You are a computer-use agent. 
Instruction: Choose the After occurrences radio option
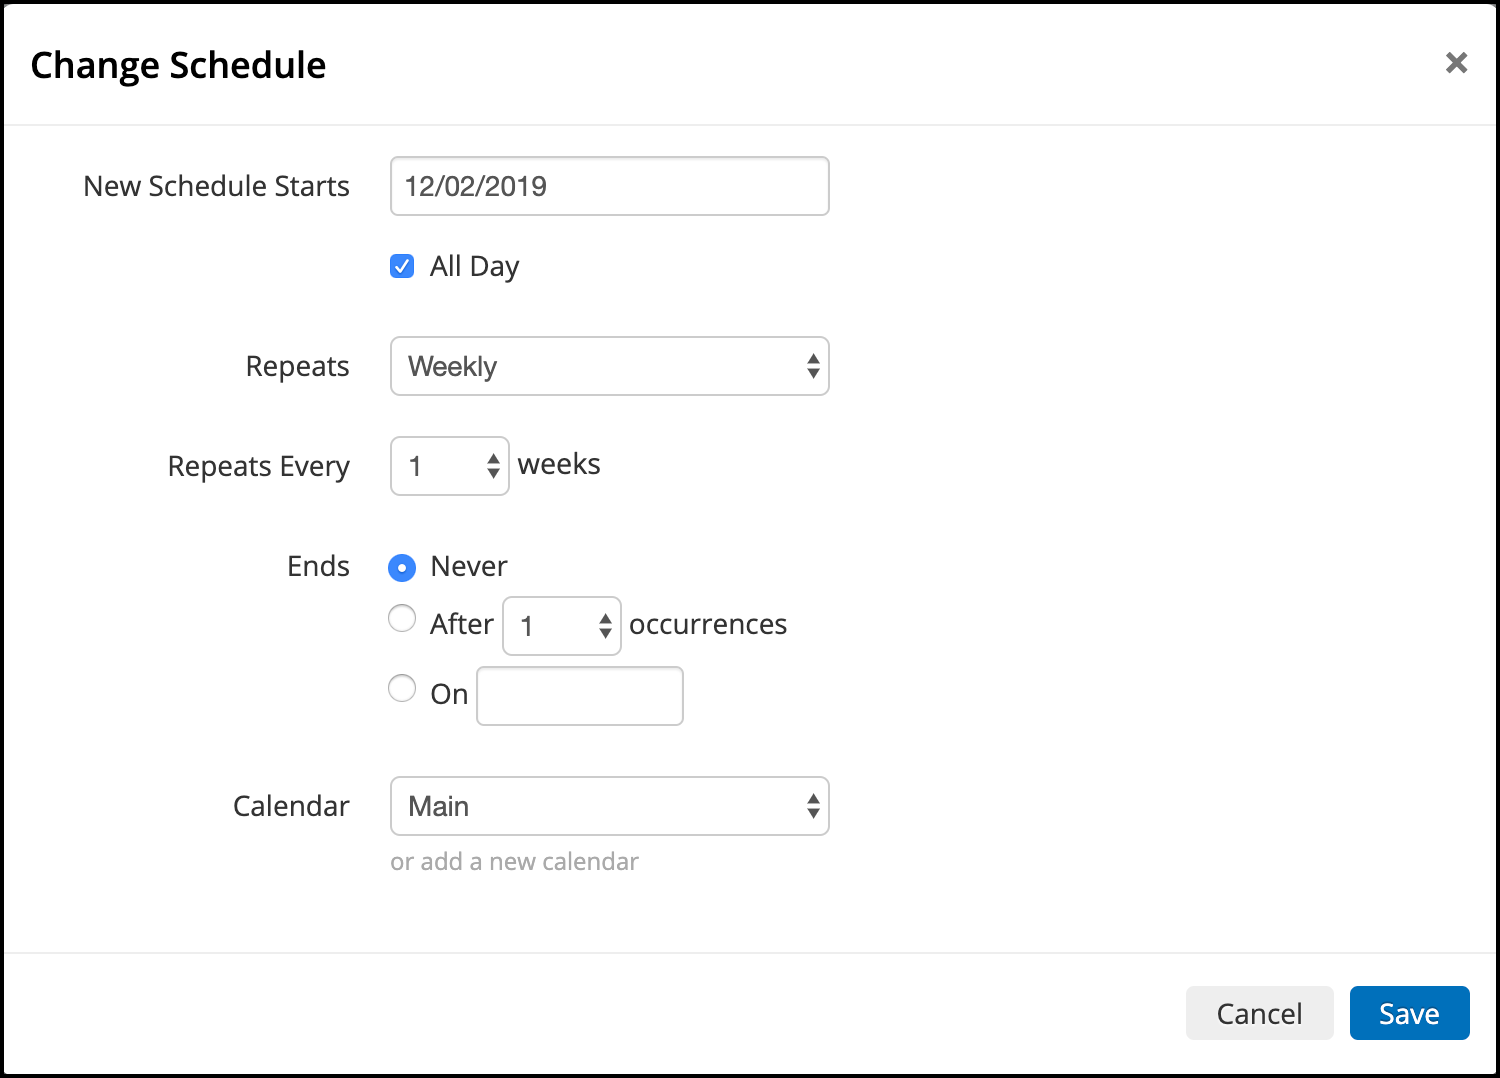point(402,619)
